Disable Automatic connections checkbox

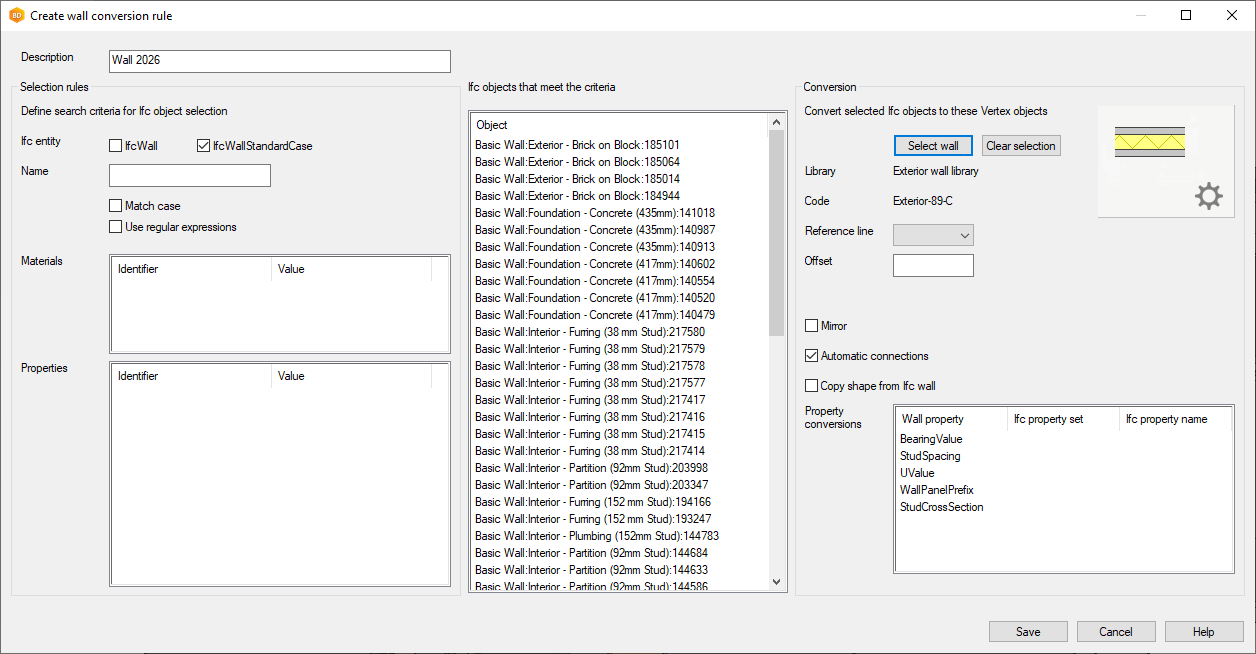pos(812,356)
